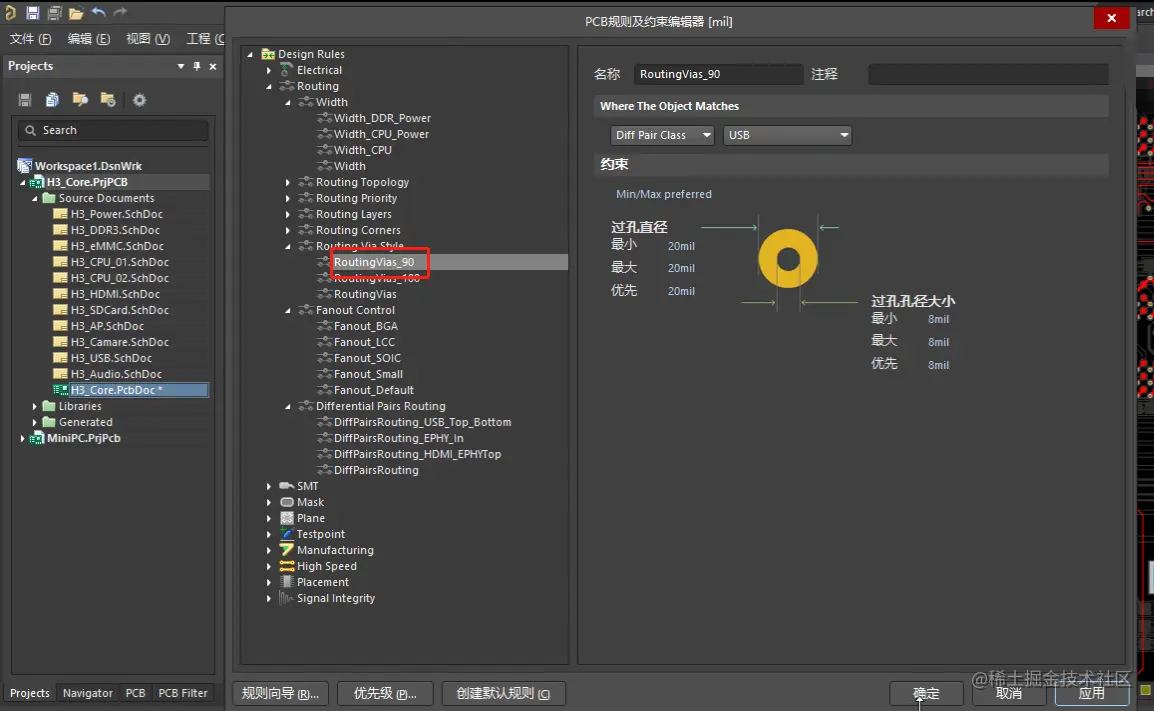Viewport: 1154px width, 711px height.
Task: Collapse the Source Documents folder
Action: coord(35,198)
